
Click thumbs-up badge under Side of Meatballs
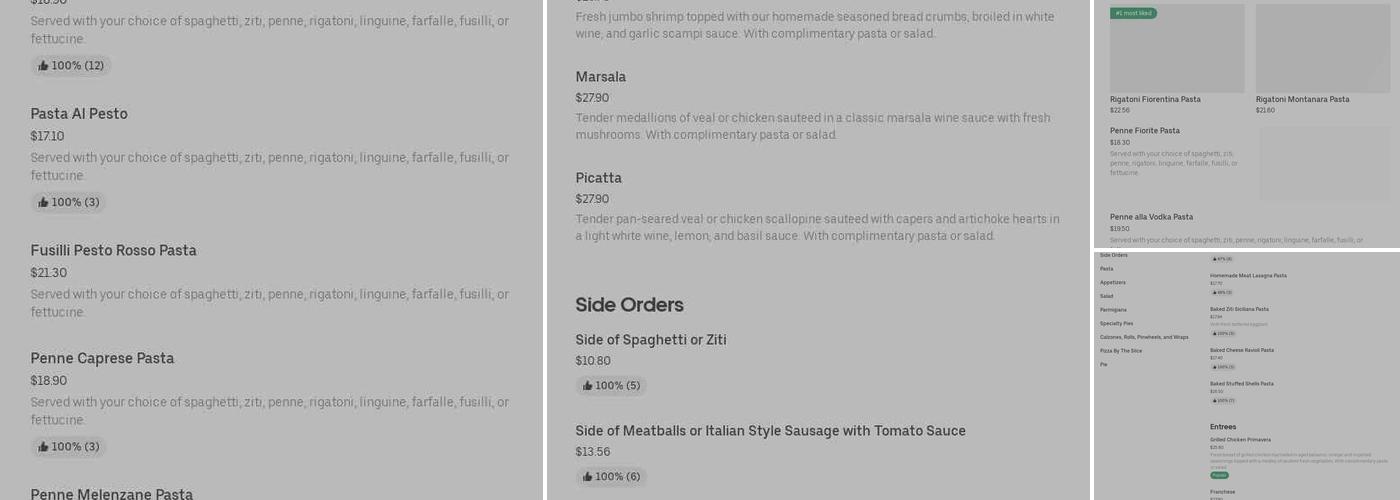click(611, 477)
